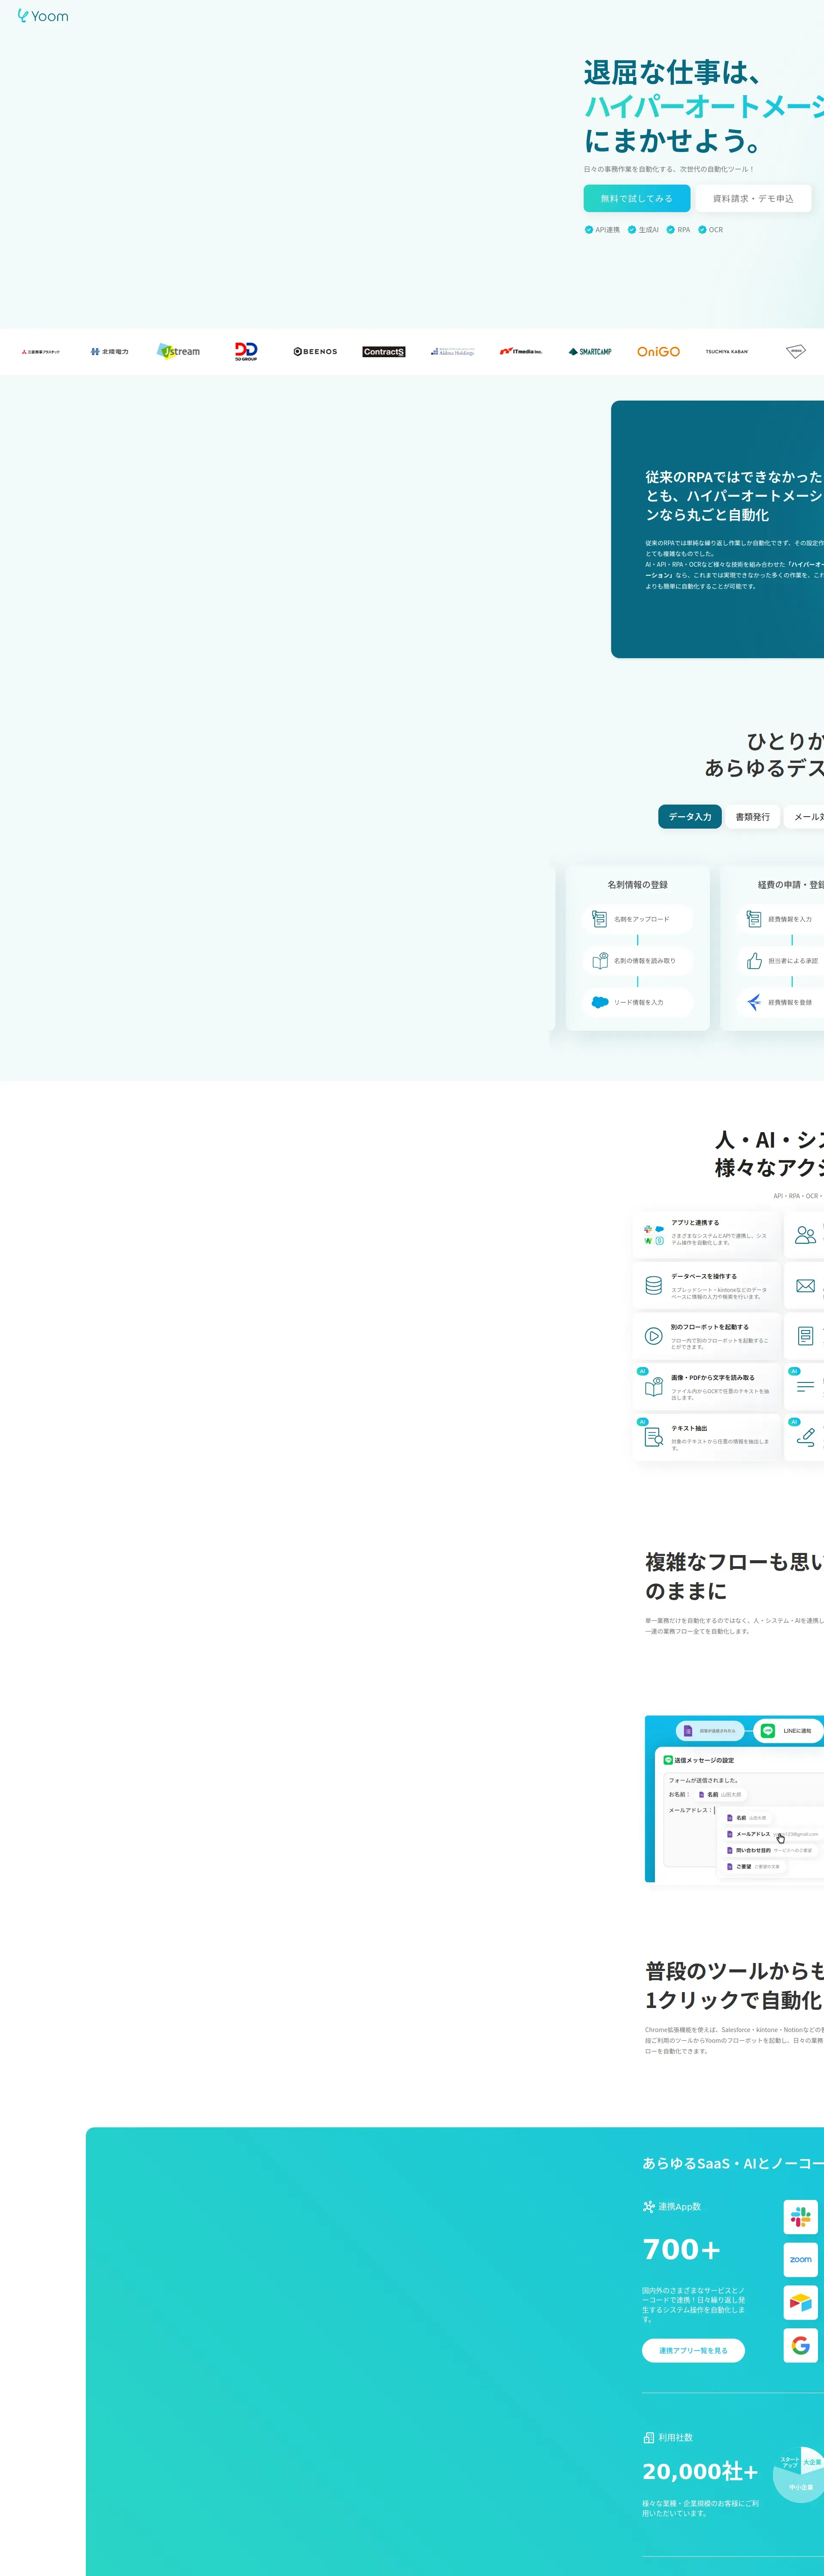Click the OniGO company logo
The height and width of the screenshot is (2576, 824).
(x=658, y=352)
